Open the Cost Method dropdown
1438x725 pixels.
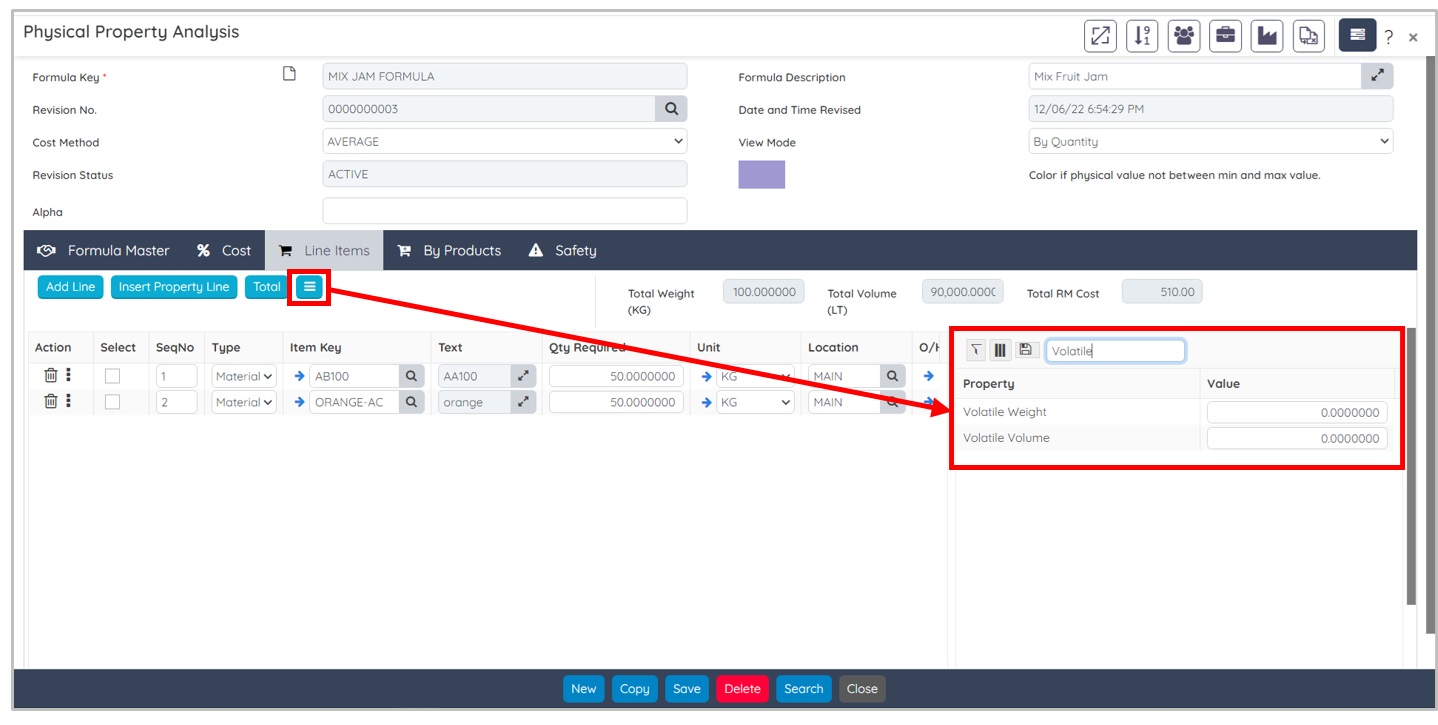click(x=504, y=142)
